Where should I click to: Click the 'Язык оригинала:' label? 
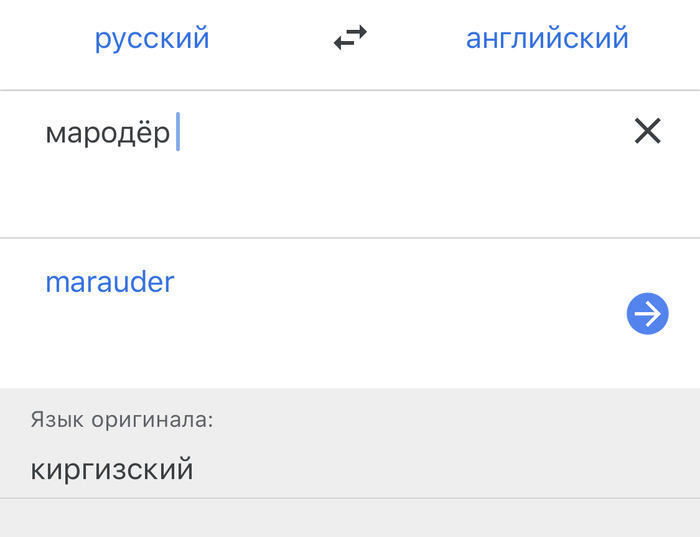coord(122,419)
